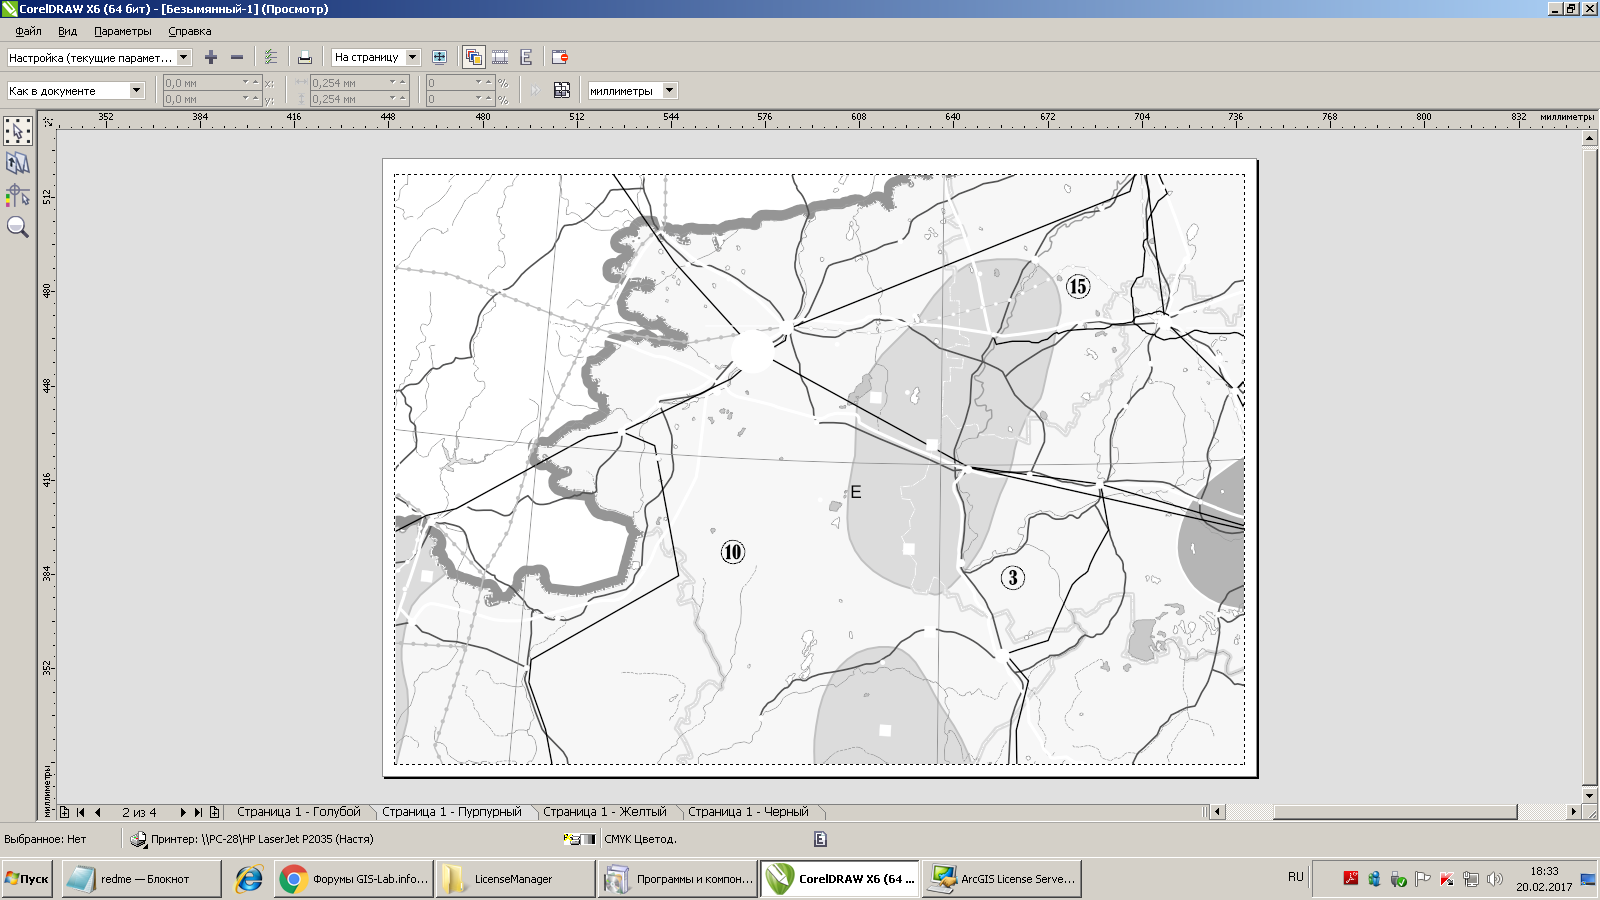Select the Zoom magnifier tool
Screen dimensions: 1600x900
[18, 227]
